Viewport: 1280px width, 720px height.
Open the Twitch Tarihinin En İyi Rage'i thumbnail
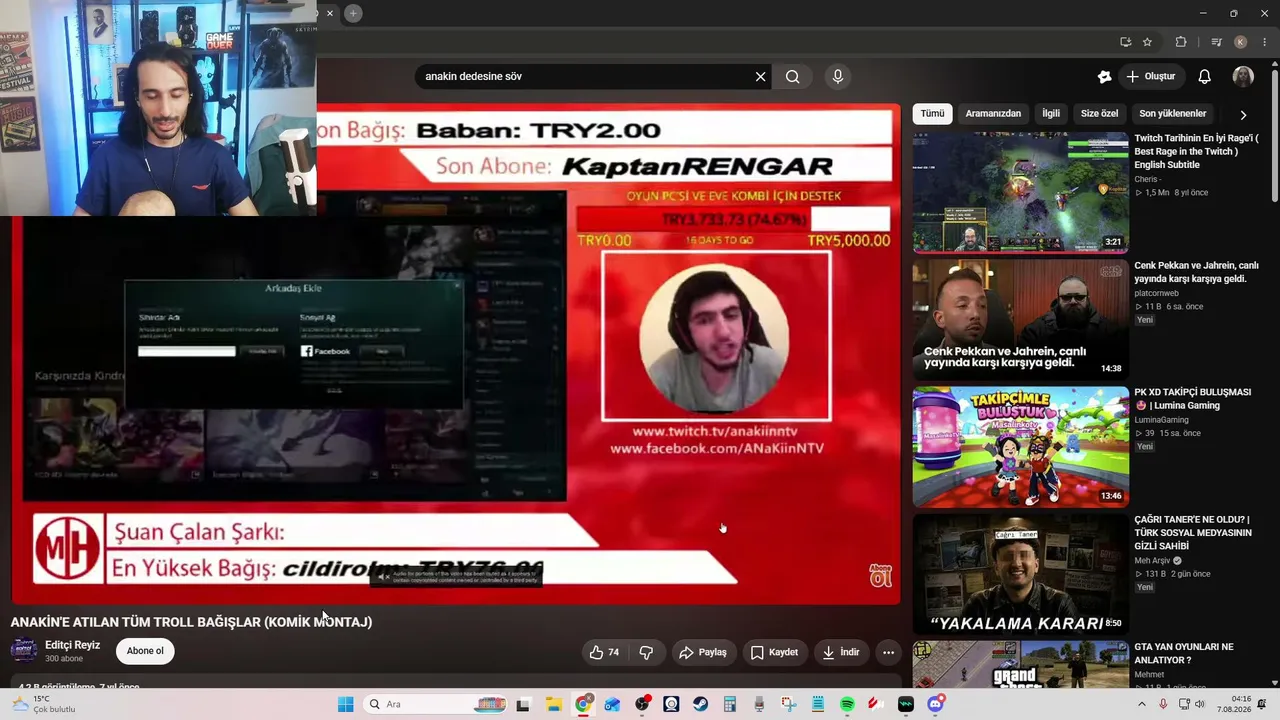click(x=1020, y=192)
